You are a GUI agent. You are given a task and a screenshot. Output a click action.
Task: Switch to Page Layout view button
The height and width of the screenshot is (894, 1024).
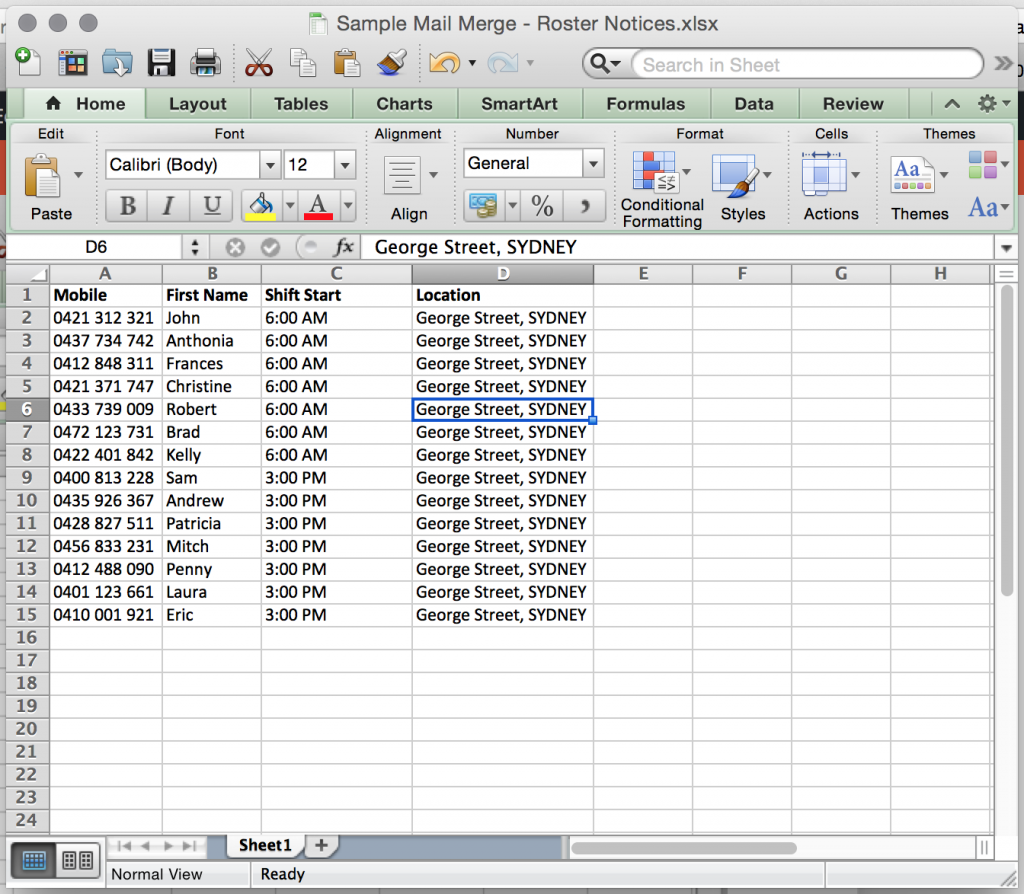[x=77, y=860]
